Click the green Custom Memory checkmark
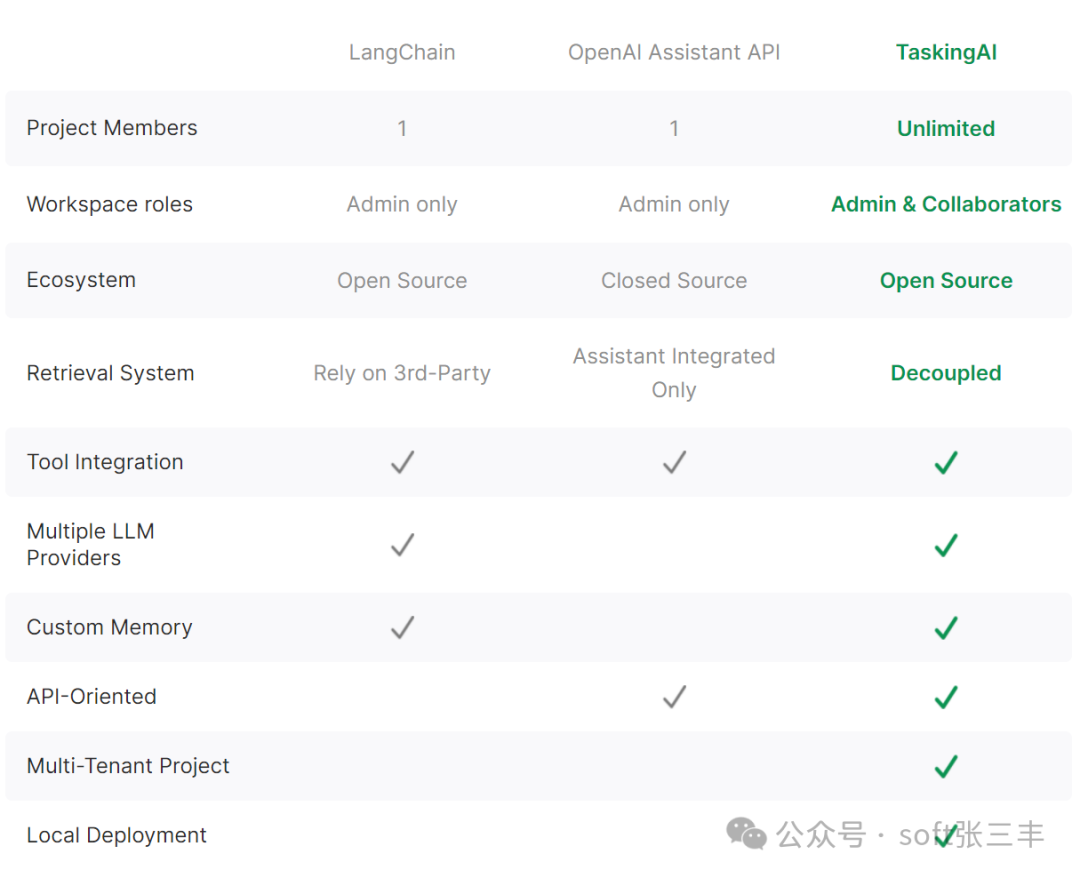This screenshot has width=1080, height=878. (946, 628)
